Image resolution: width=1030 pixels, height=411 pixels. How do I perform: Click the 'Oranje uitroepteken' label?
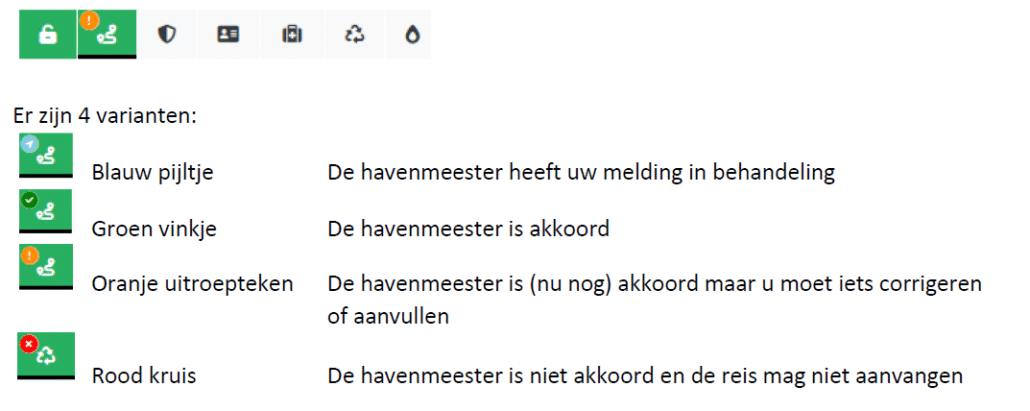[192, 283]
